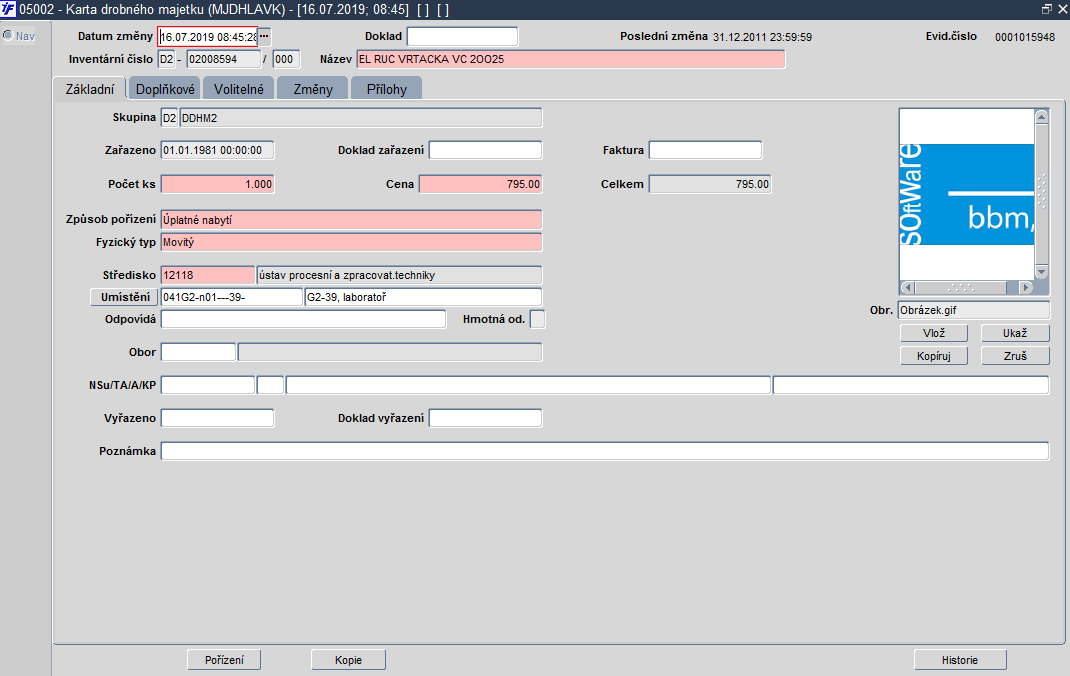Click the Cena field 795.00
The width and height of the screenshot is (1070, 676).
(480, 184)
